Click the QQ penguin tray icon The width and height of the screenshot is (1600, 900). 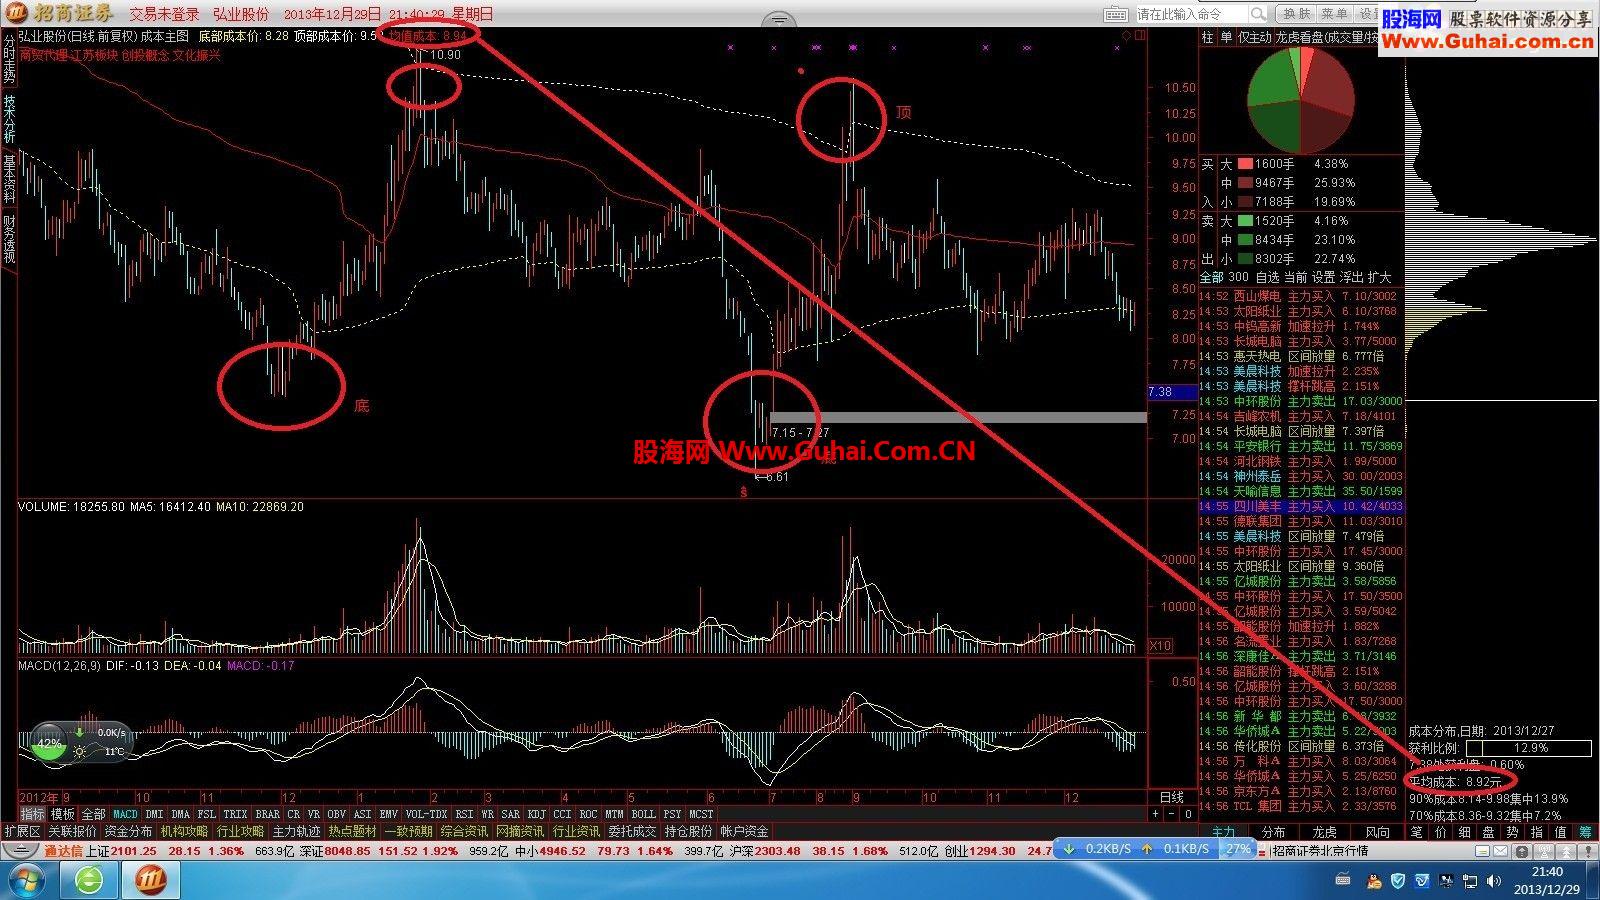pos(1374,880)
